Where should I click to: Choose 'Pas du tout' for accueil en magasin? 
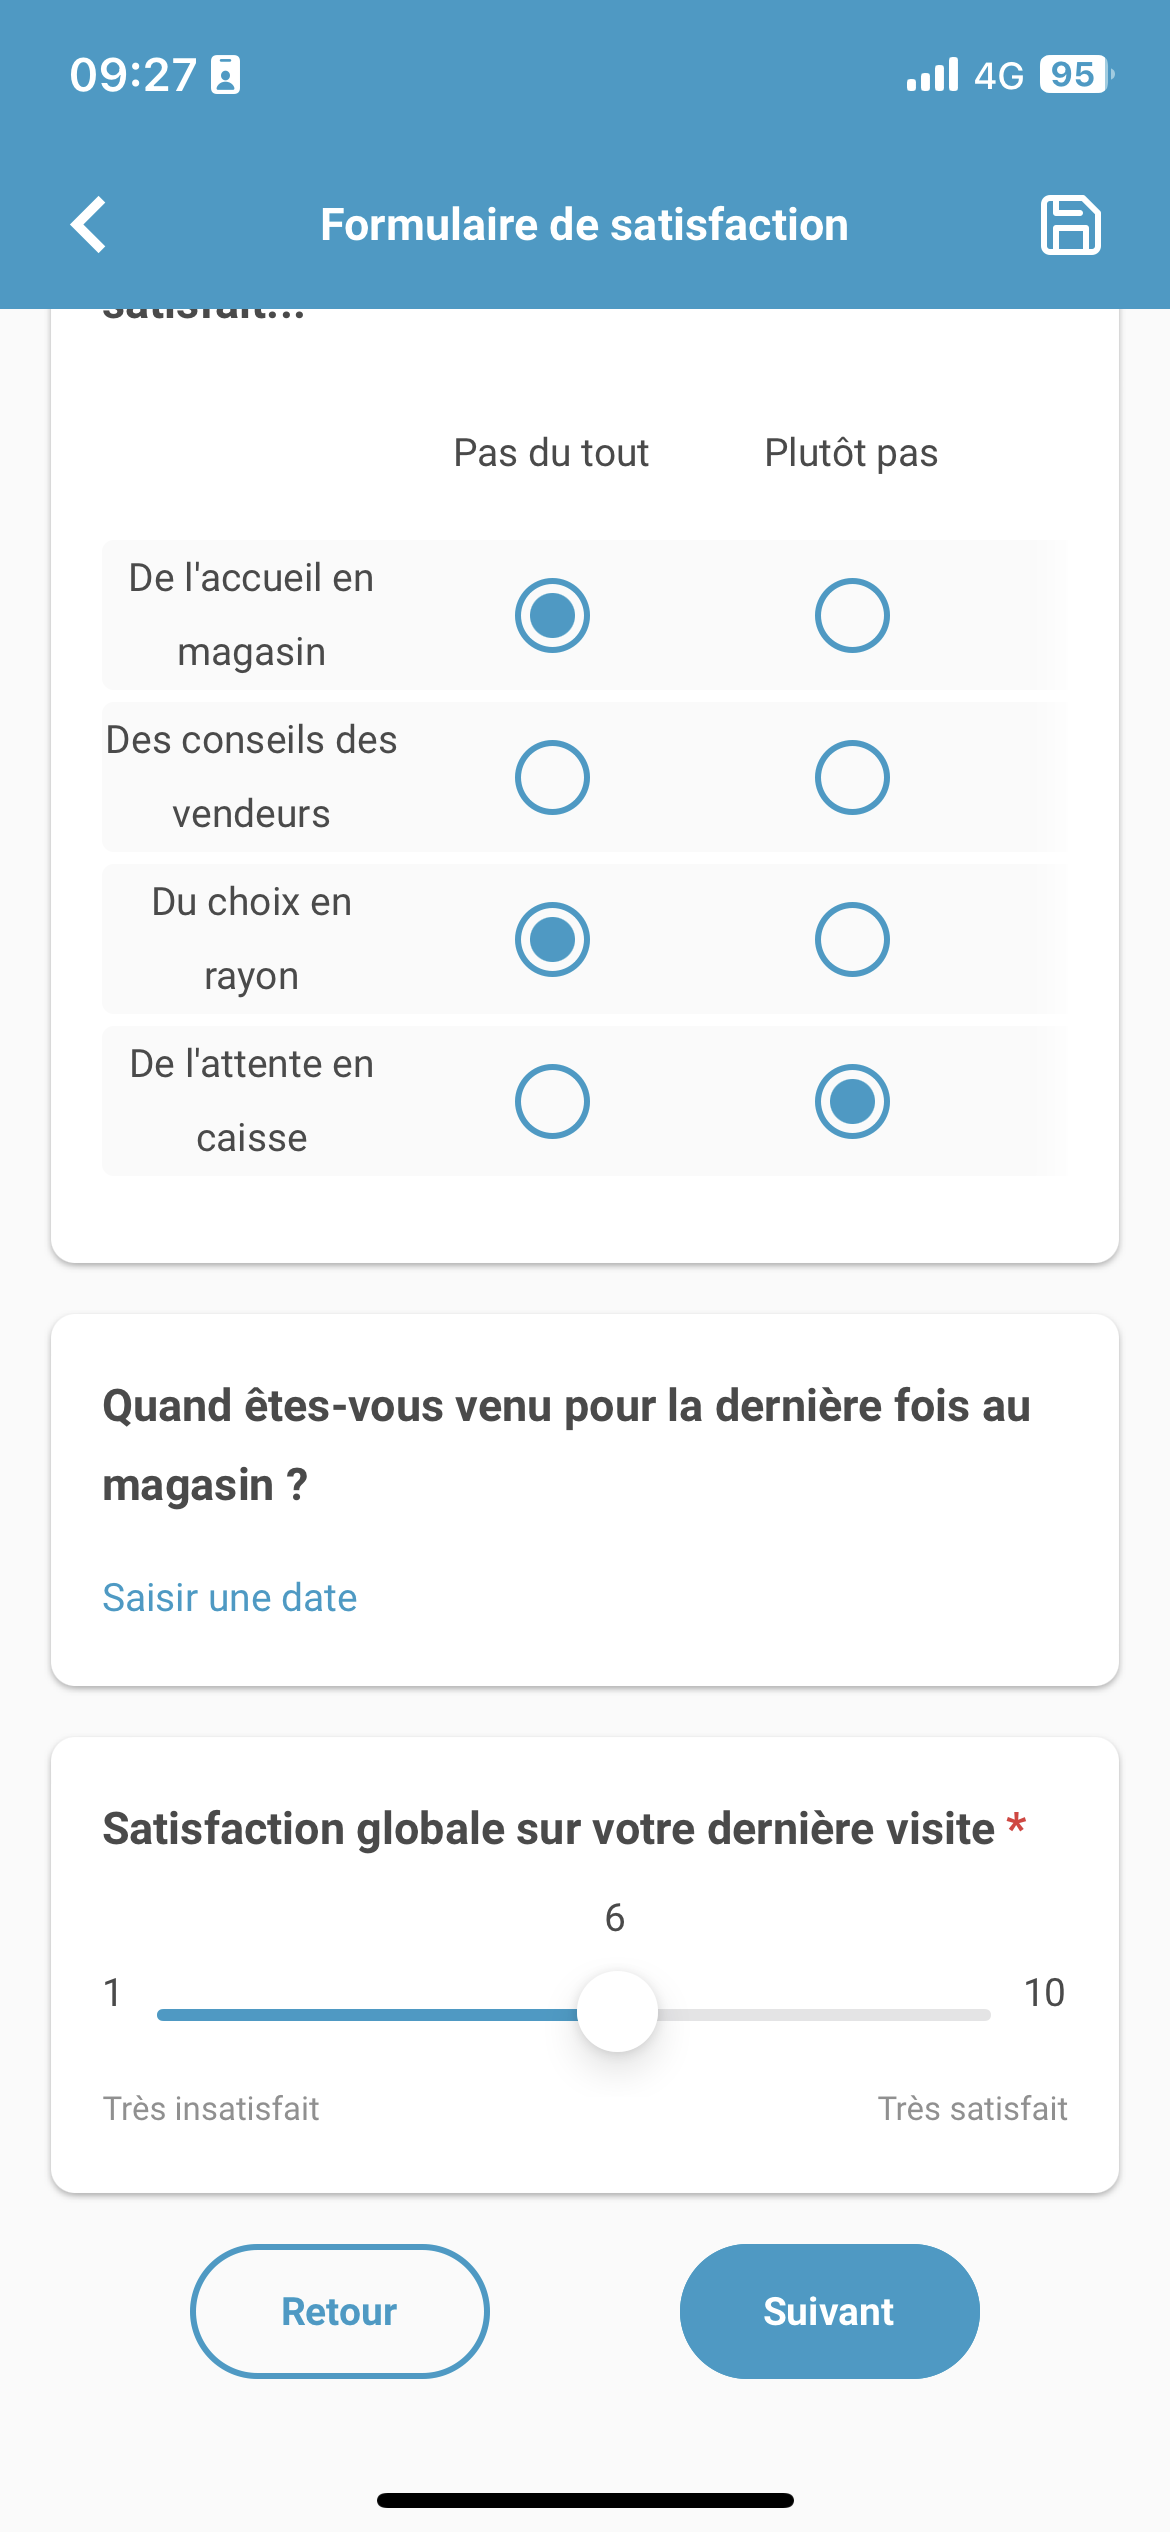[552, 615]
